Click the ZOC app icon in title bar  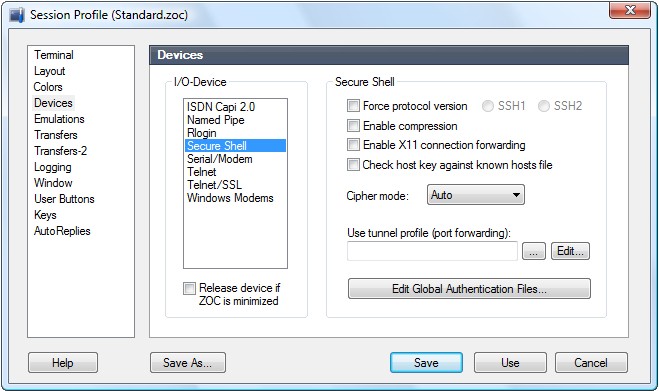pyautogui.click(x=17, y=15)
